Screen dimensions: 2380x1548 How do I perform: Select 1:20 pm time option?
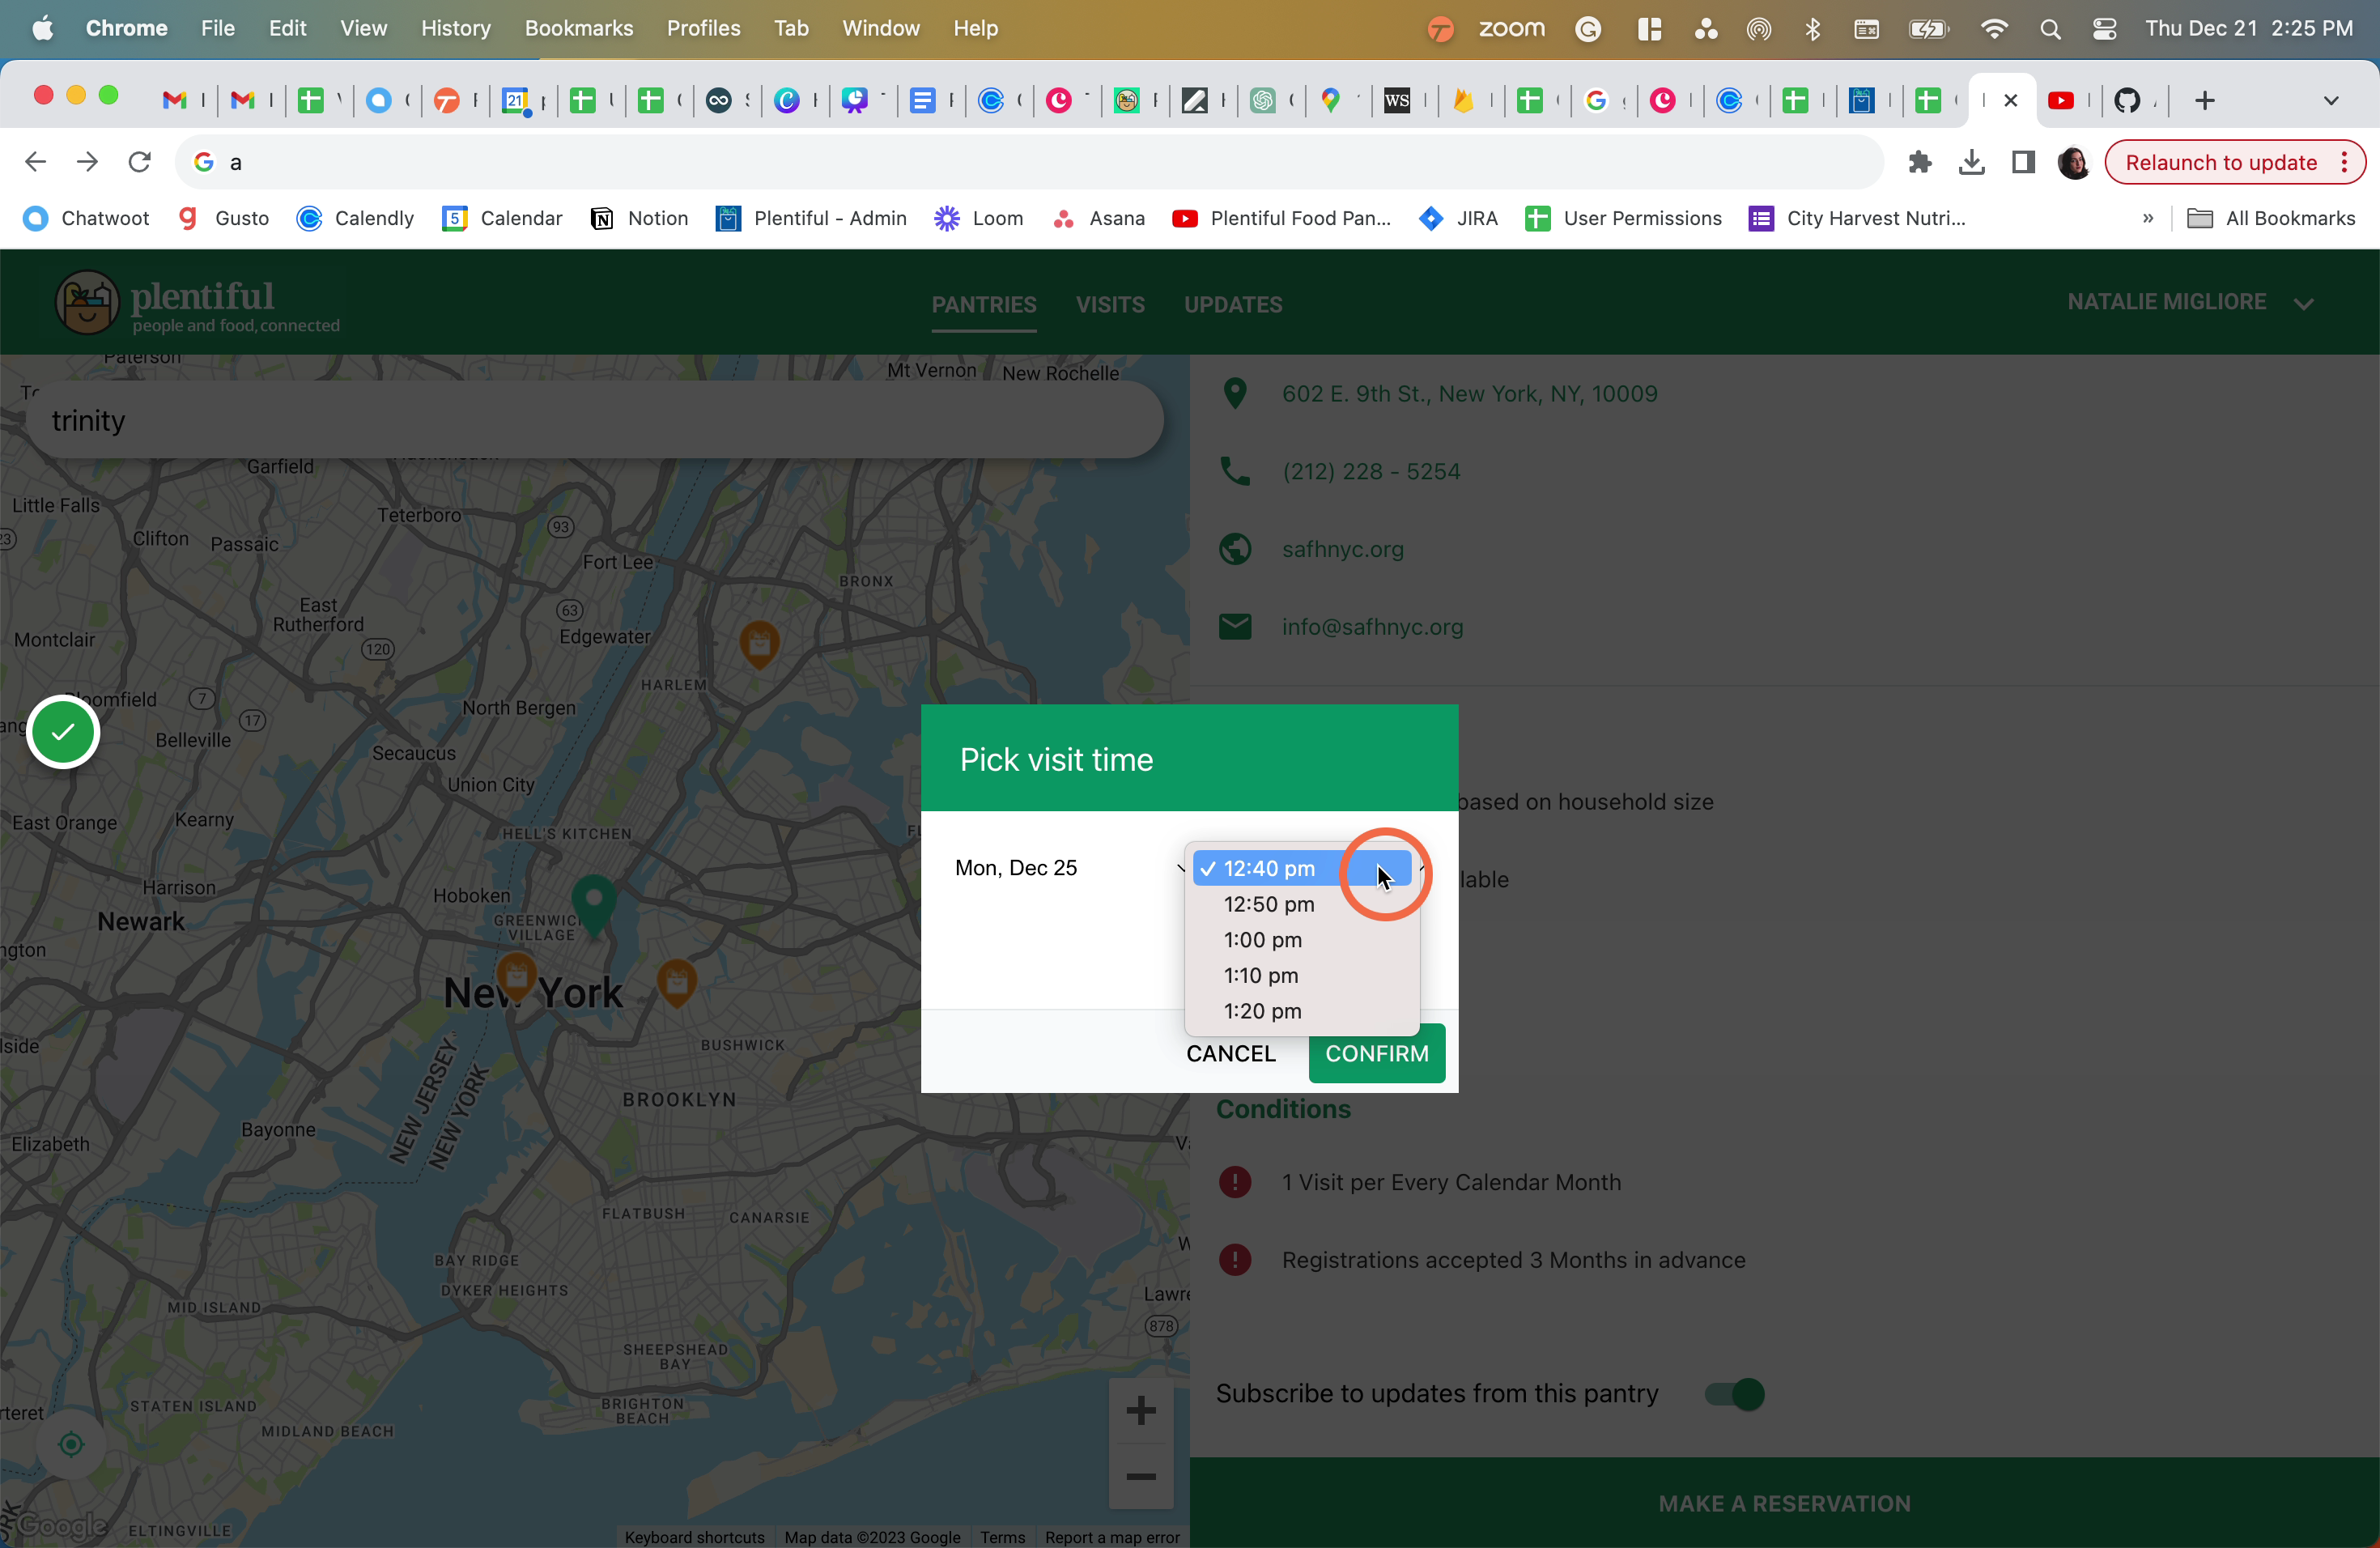click(1301, 1011)
